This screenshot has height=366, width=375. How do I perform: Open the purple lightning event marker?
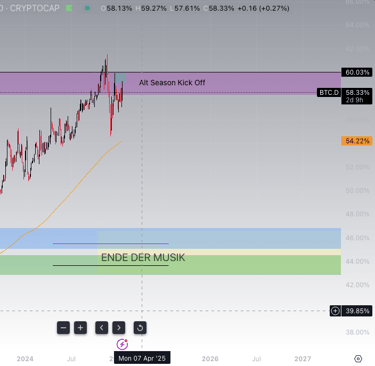(122, 344)
